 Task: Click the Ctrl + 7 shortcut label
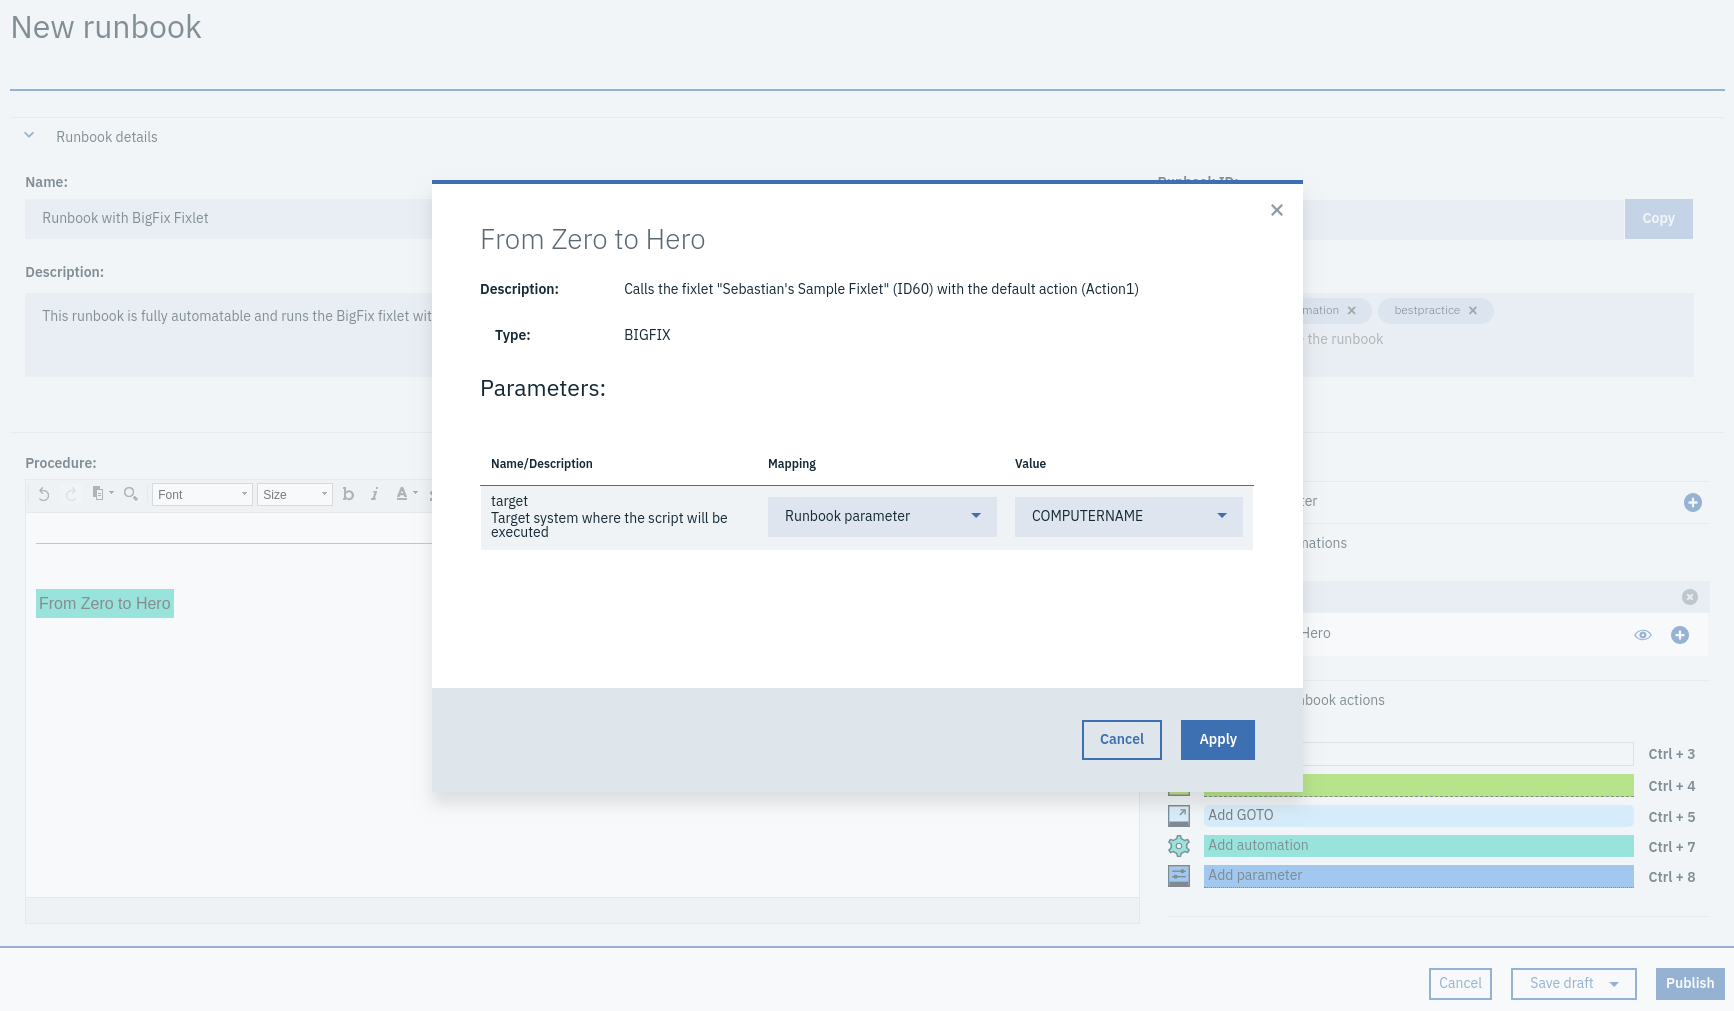[1672, 847]
